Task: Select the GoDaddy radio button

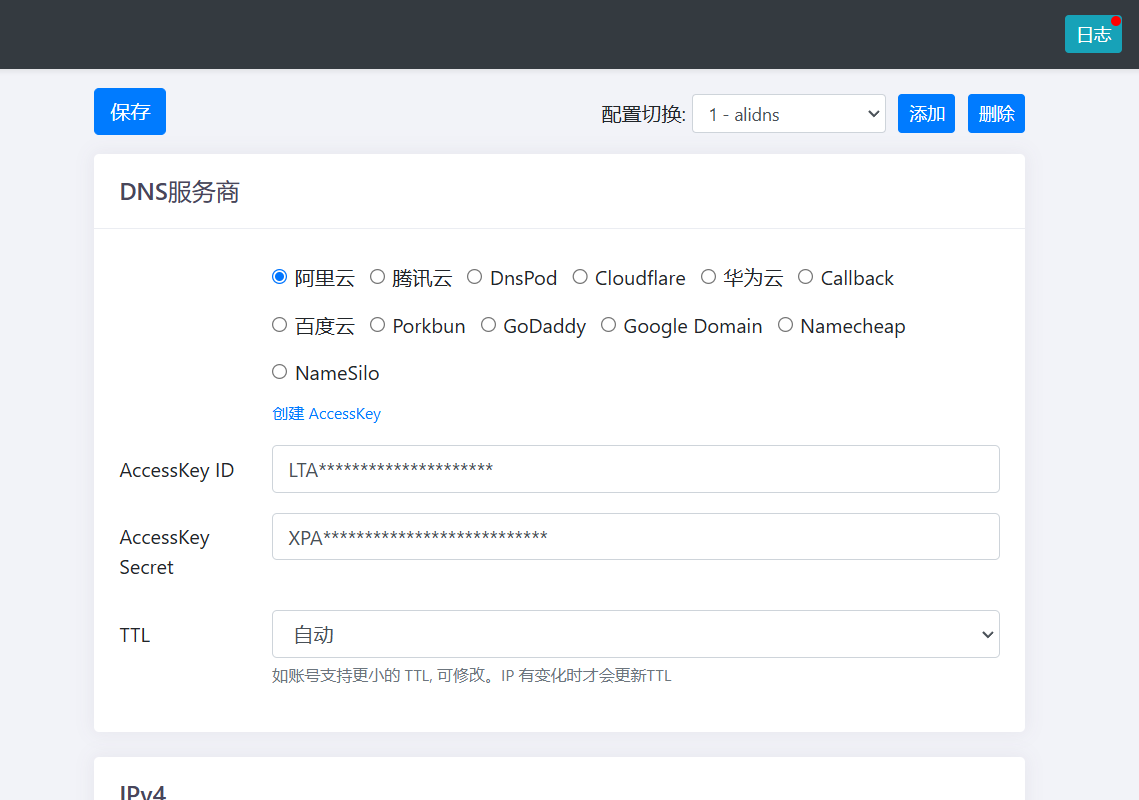Action: (x=488, y=325)
